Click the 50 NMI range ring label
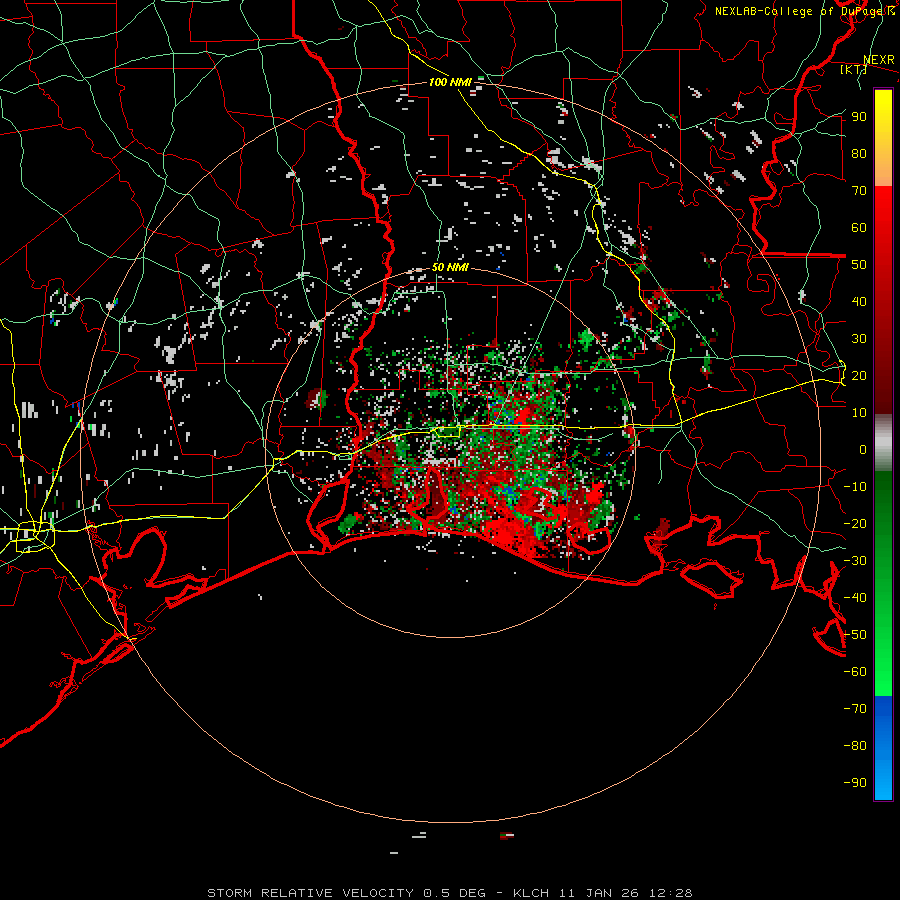Screen dimensions: 900x900 tap(450, 267)
